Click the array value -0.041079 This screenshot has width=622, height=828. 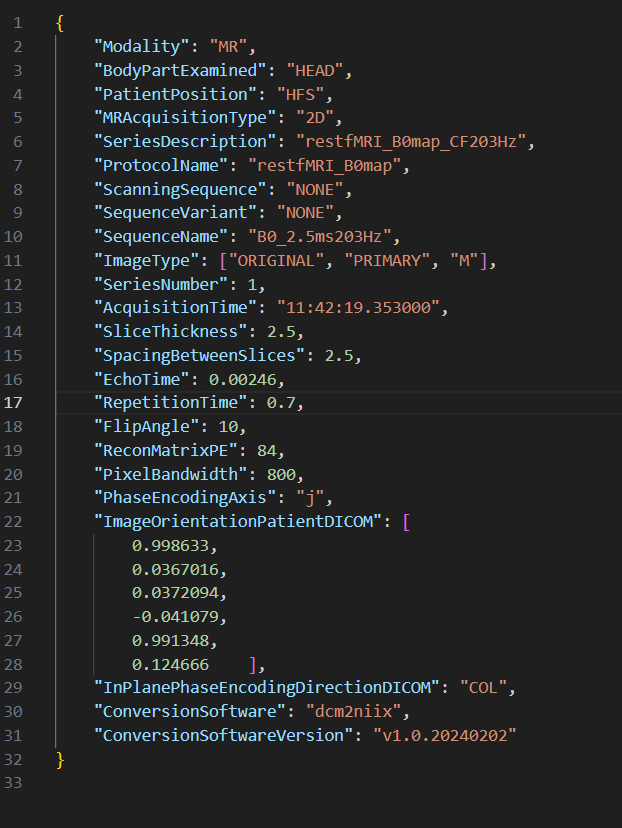(173, 616)
